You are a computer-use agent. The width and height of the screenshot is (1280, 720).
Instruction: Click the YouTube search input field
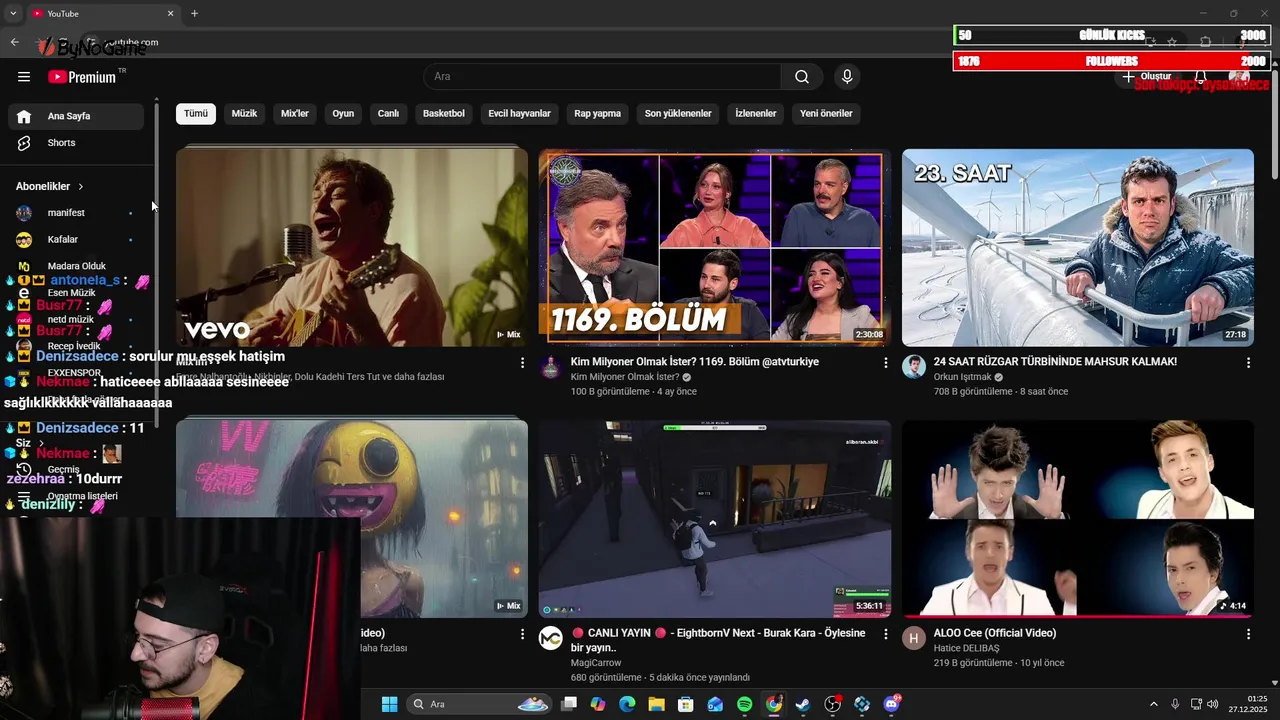[602, 77]
